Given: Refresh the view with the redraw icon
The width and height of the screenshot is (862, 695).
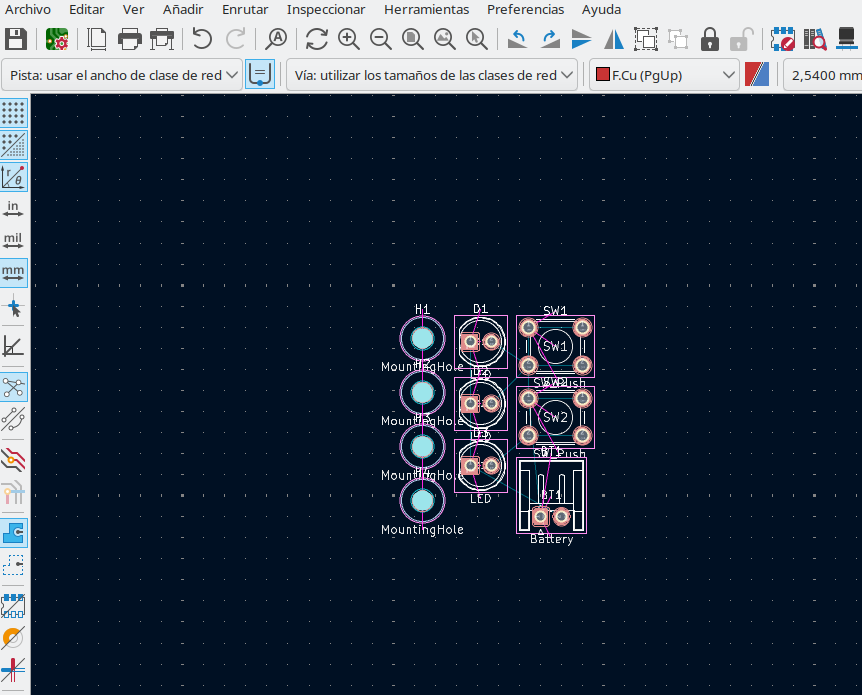Looking at the screenshot, I should (317, 40).
